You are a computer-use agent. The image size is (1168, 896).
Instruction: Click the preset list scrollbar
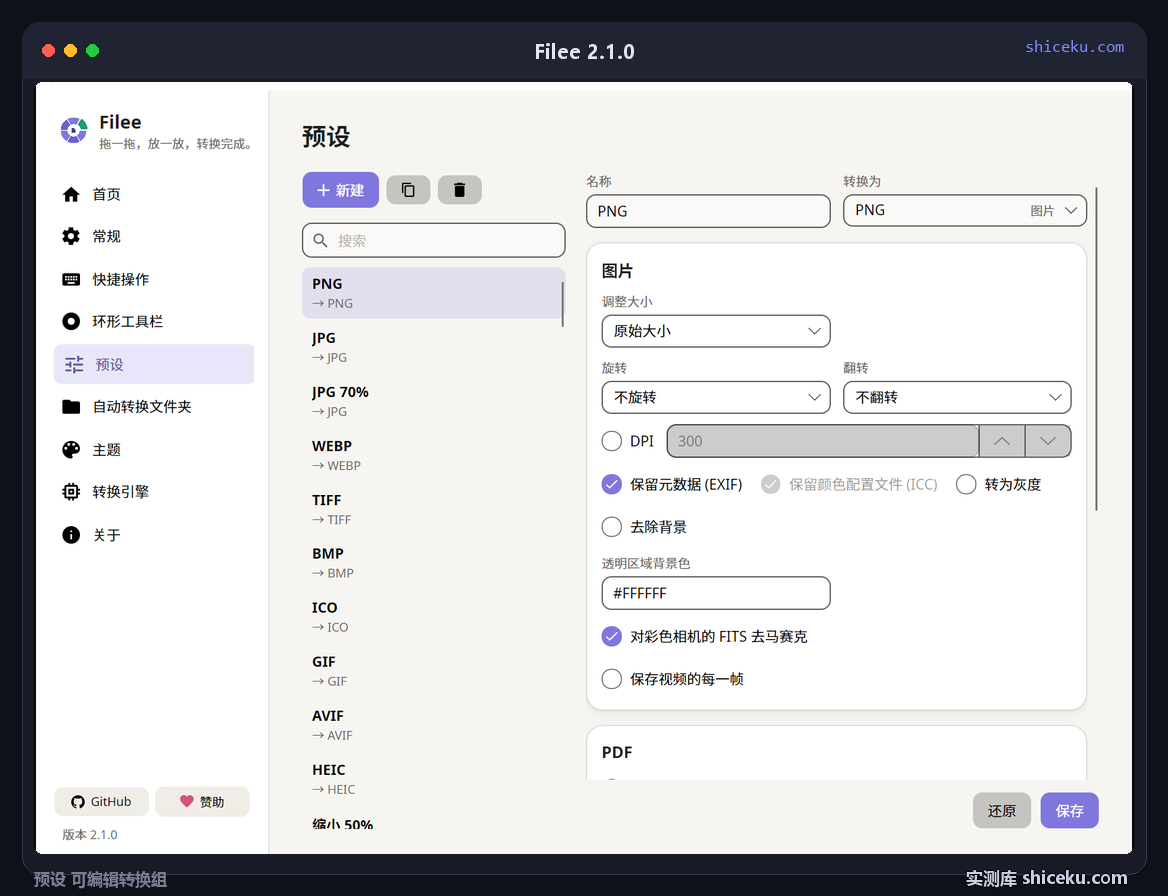click(562, 303)
